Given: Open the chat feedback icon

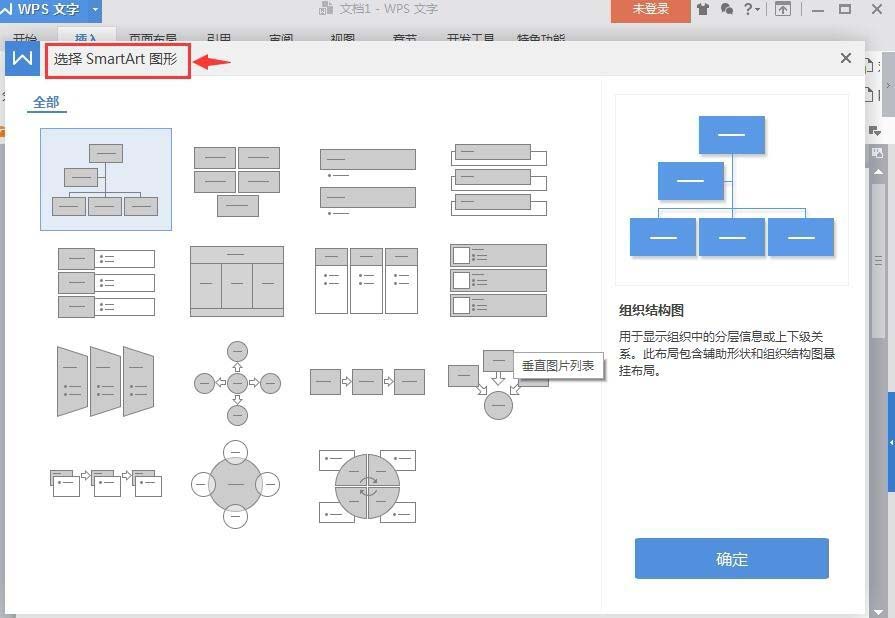Looking at the screenshot, I should pyautogui.click(x=727, y=9).
